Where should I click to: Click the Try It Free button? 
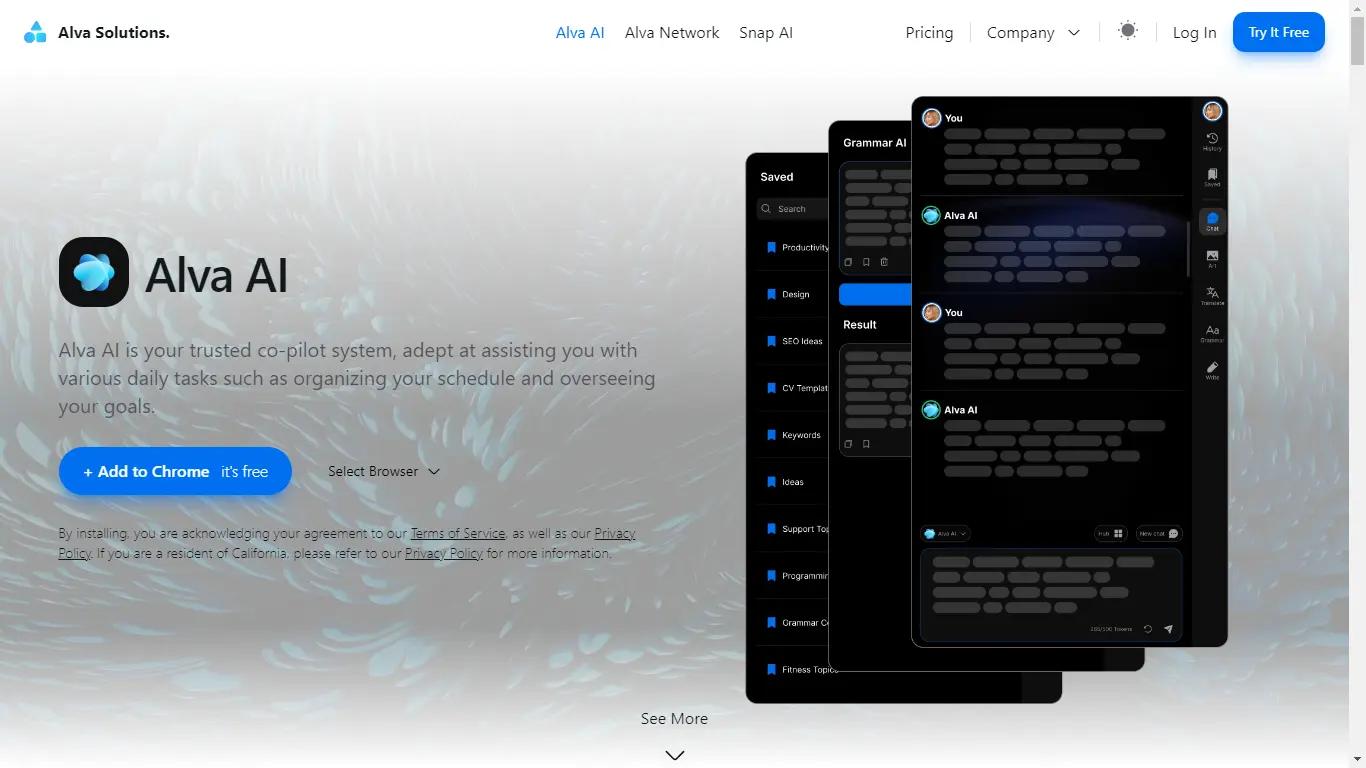tap(1278, 32)
